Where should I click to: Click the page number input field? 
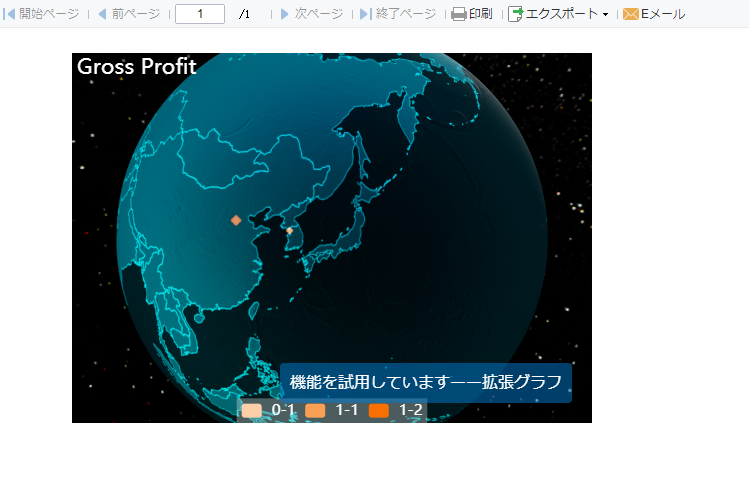(200, 14)
